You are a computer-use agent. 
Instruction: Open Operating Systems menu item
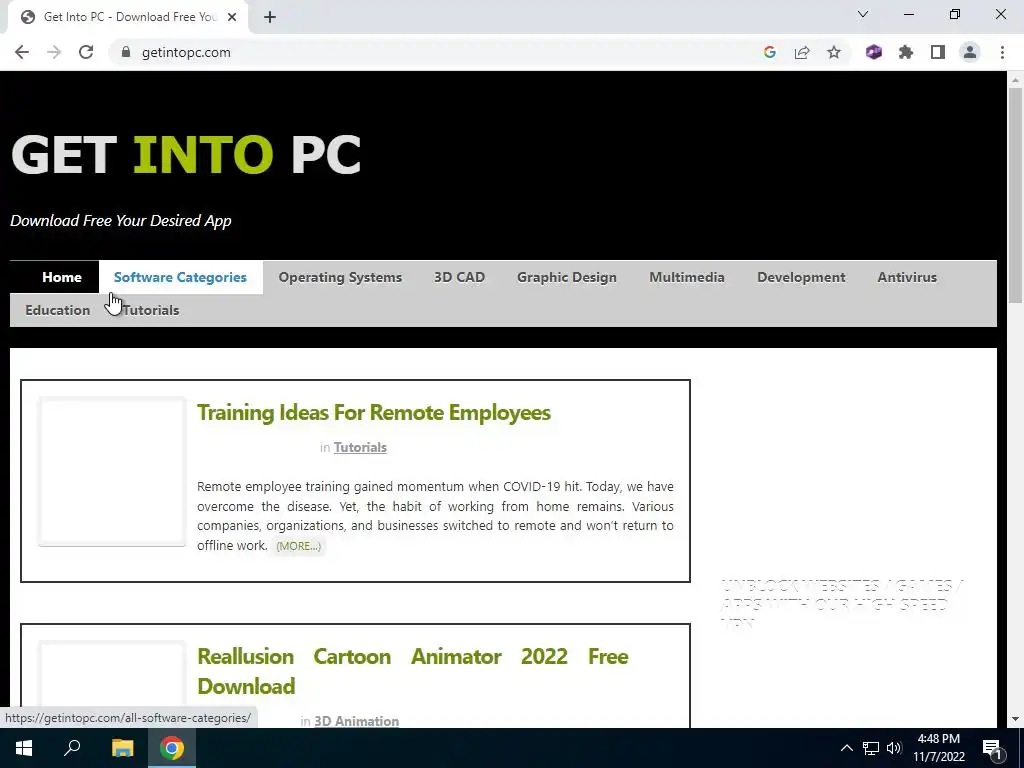pos(340,277)
